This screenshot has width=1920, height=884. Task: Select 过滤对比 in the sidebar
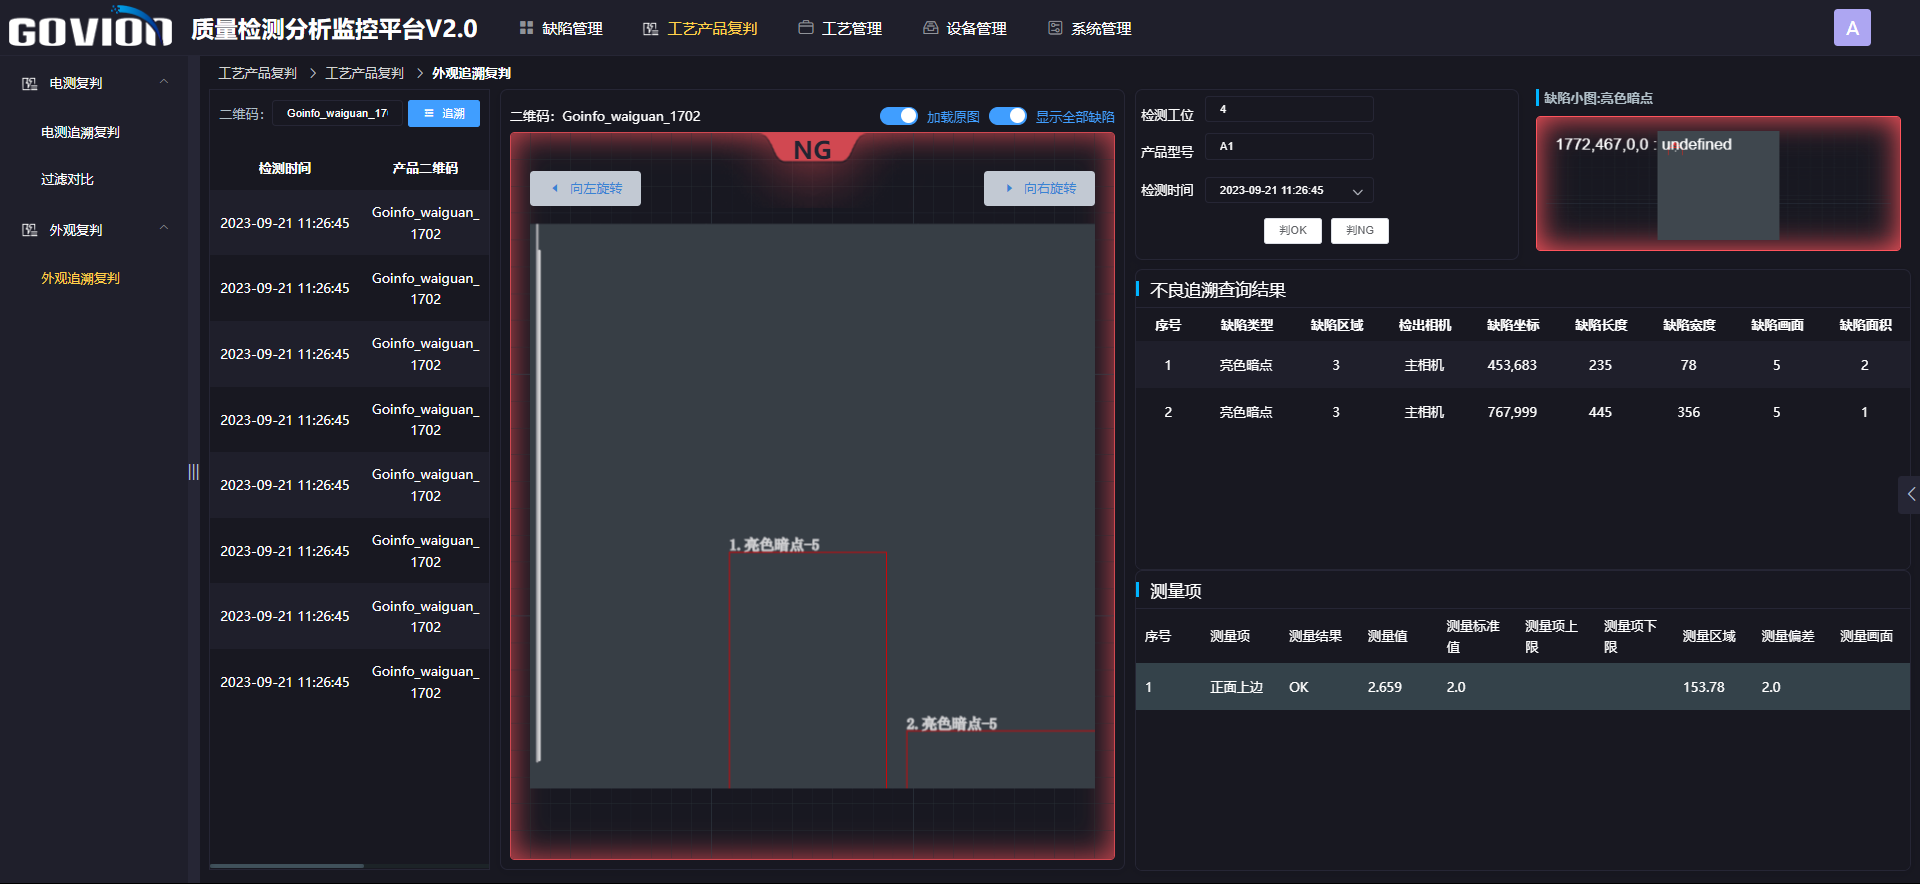tap(67, 180)
